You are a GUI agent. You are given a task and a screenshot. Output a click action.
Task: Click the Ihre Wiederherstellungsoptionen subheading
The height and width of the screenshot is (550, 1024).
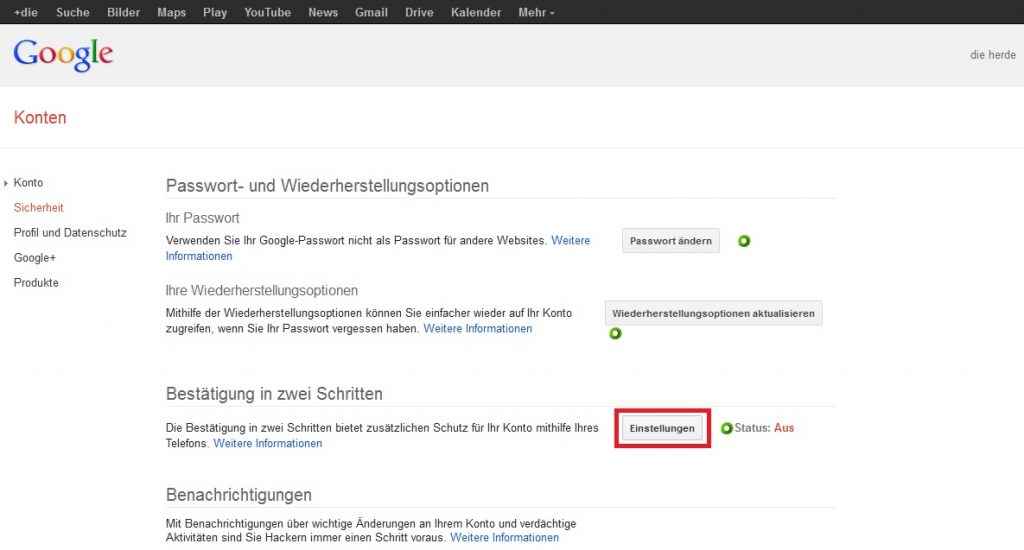click(262, 291)
